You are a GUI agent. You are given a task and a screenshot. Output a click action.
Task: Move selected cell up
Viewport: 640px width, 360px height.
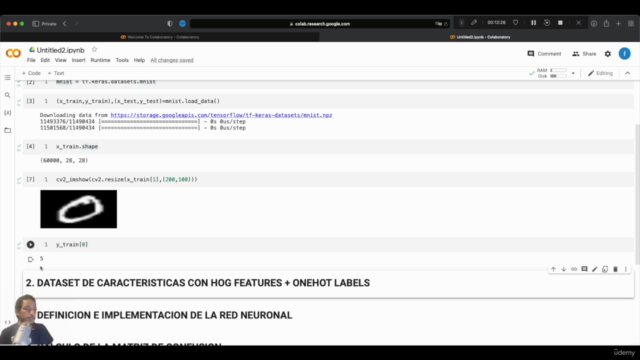click(553, 269)
